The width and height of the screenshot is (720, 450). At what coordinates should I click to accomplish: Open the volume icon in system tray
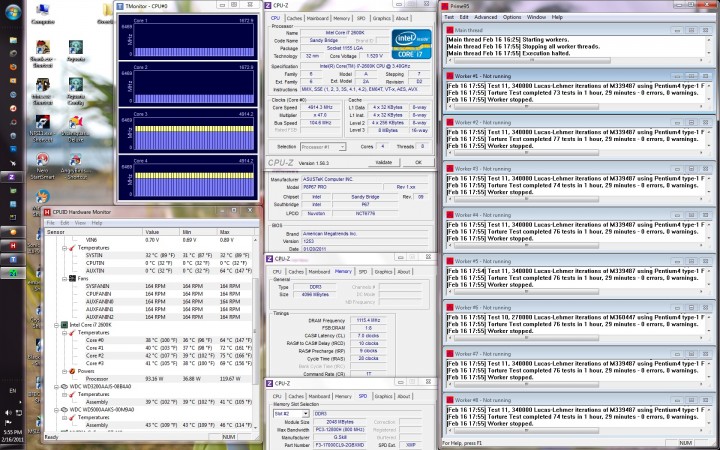click(8, 413)
